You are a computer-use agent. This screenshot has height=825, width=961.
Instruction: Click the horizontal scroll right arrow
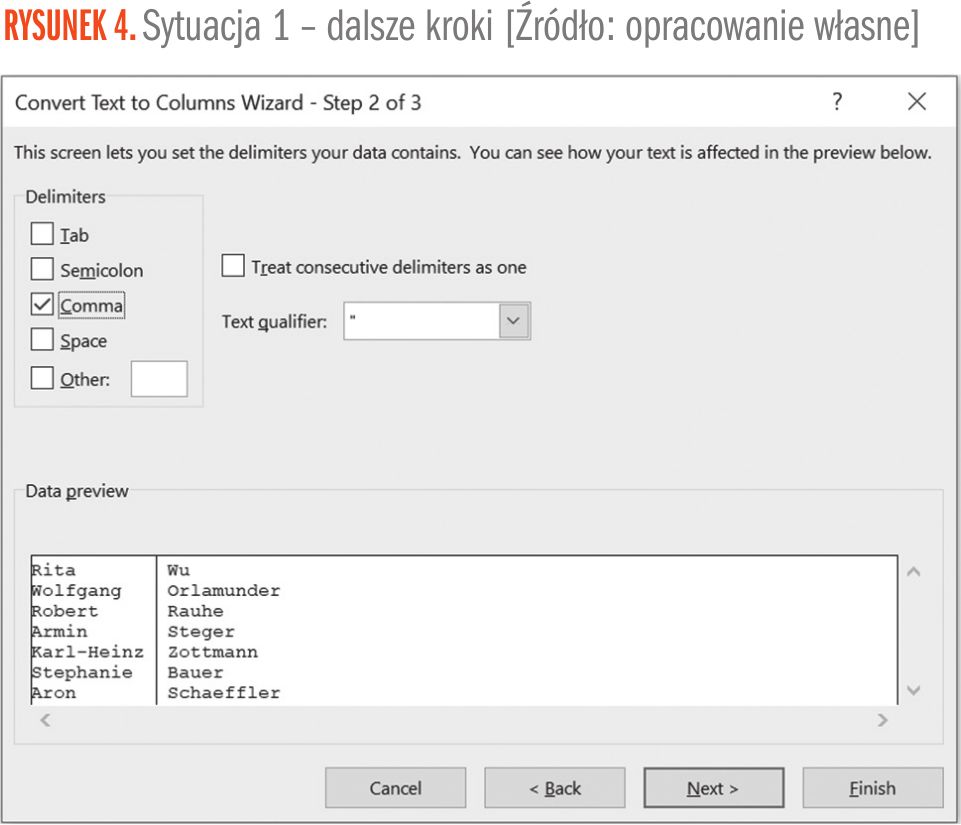click(x=882, y=720)
